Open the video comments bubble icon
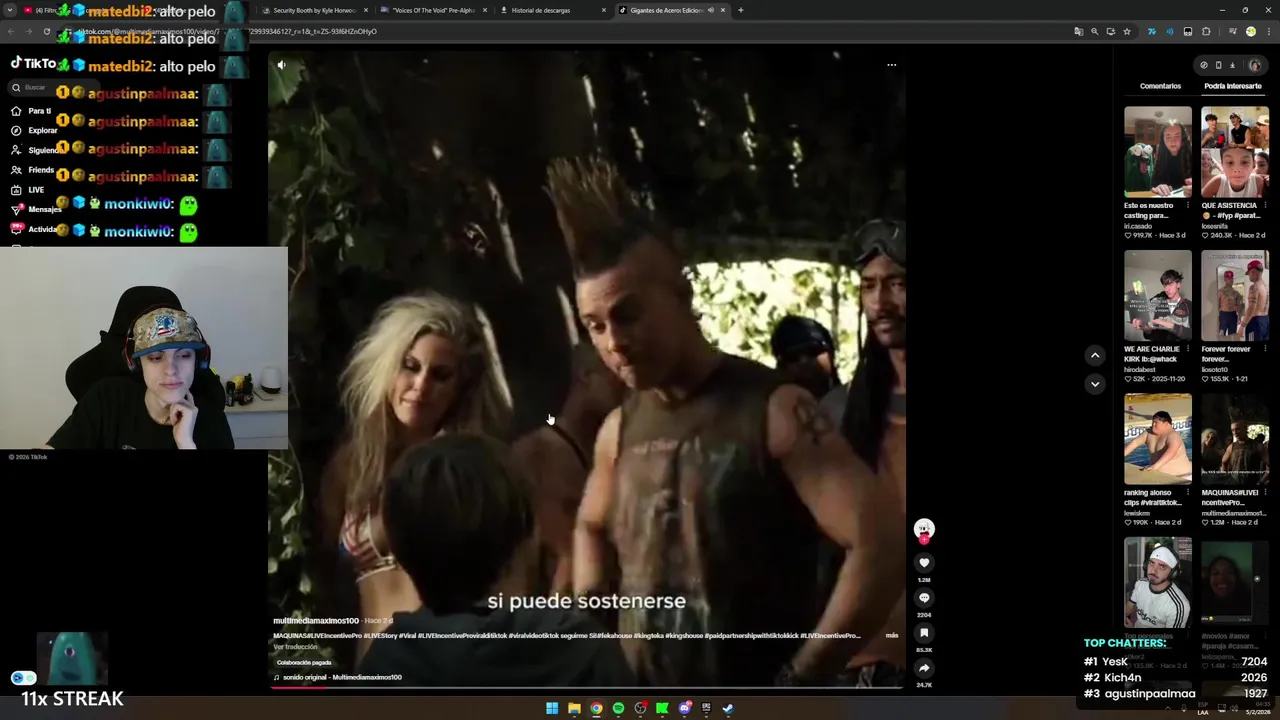Viewport: 1280px width, 720px height. coord(924,598)
